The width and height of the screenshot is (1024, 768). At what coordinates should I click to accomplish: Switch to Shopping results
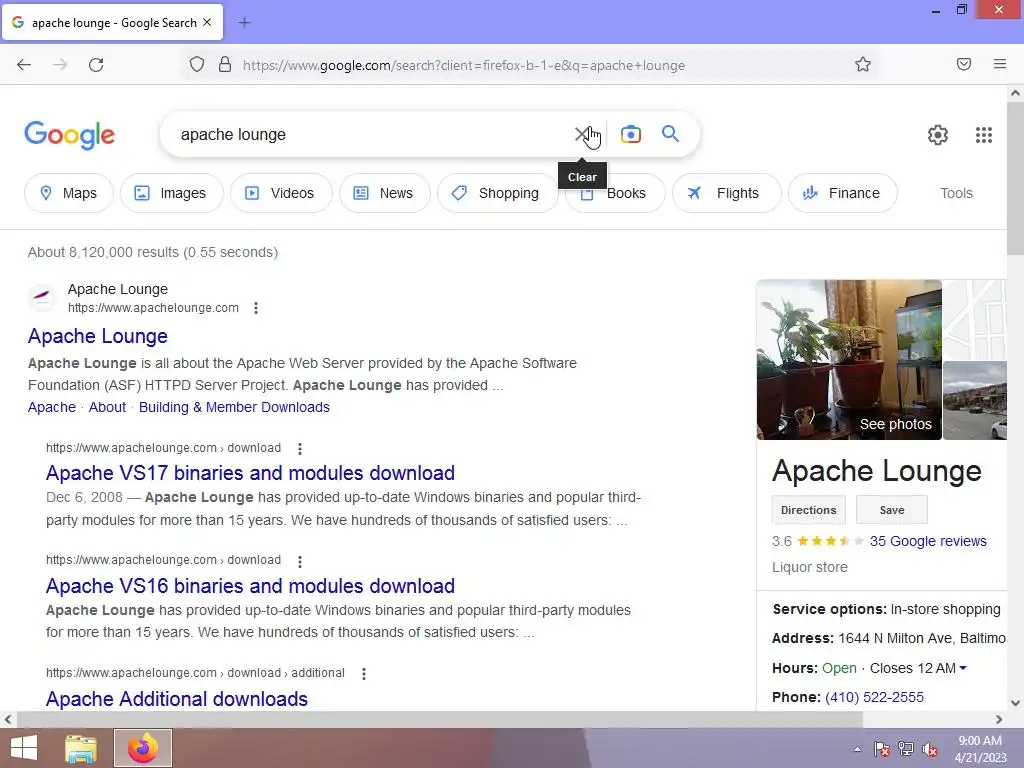(x=498, y=193)
